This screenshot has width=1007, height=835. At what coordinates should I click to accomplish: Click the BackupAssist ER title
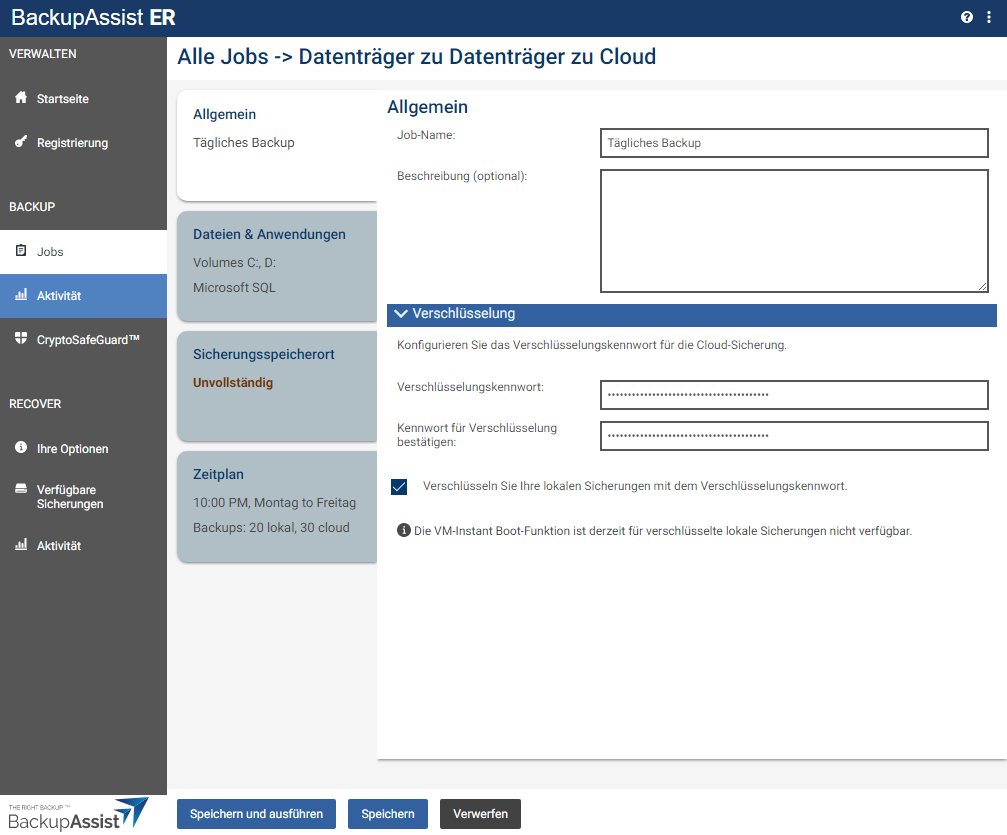click(93, 17)
